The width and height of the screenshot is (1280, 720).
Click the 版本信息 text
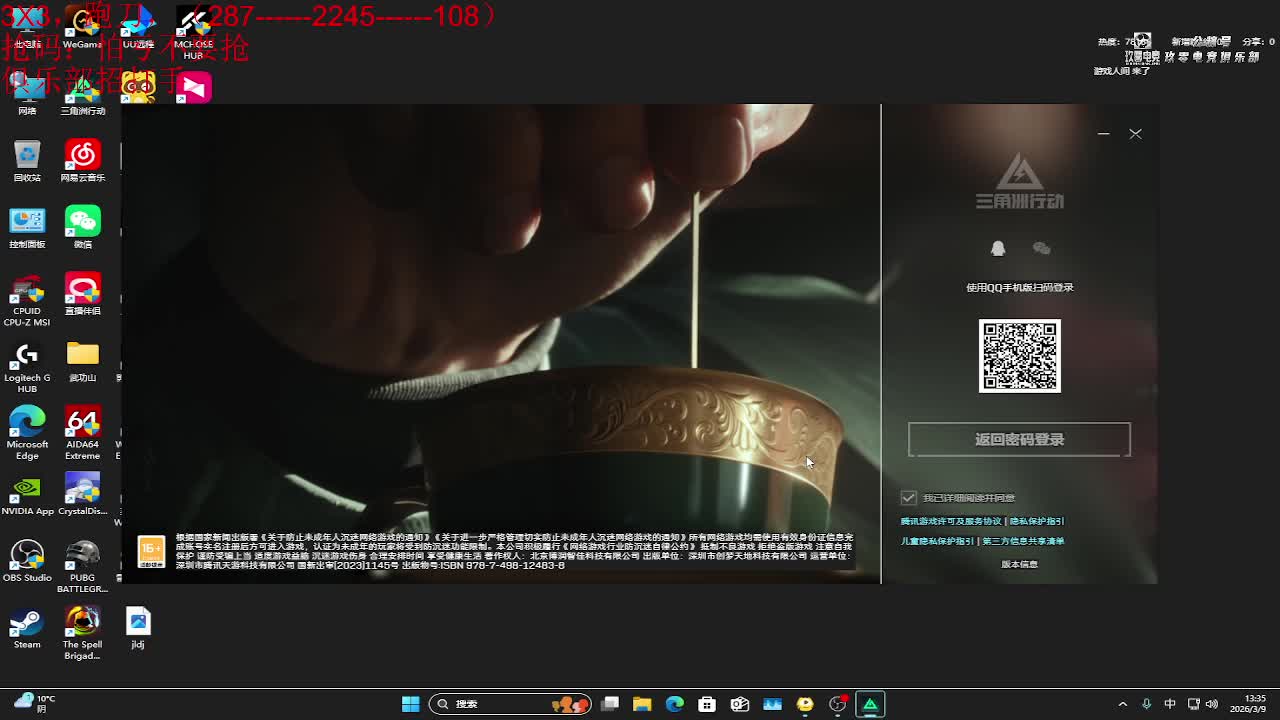[x=1019, y=564]
